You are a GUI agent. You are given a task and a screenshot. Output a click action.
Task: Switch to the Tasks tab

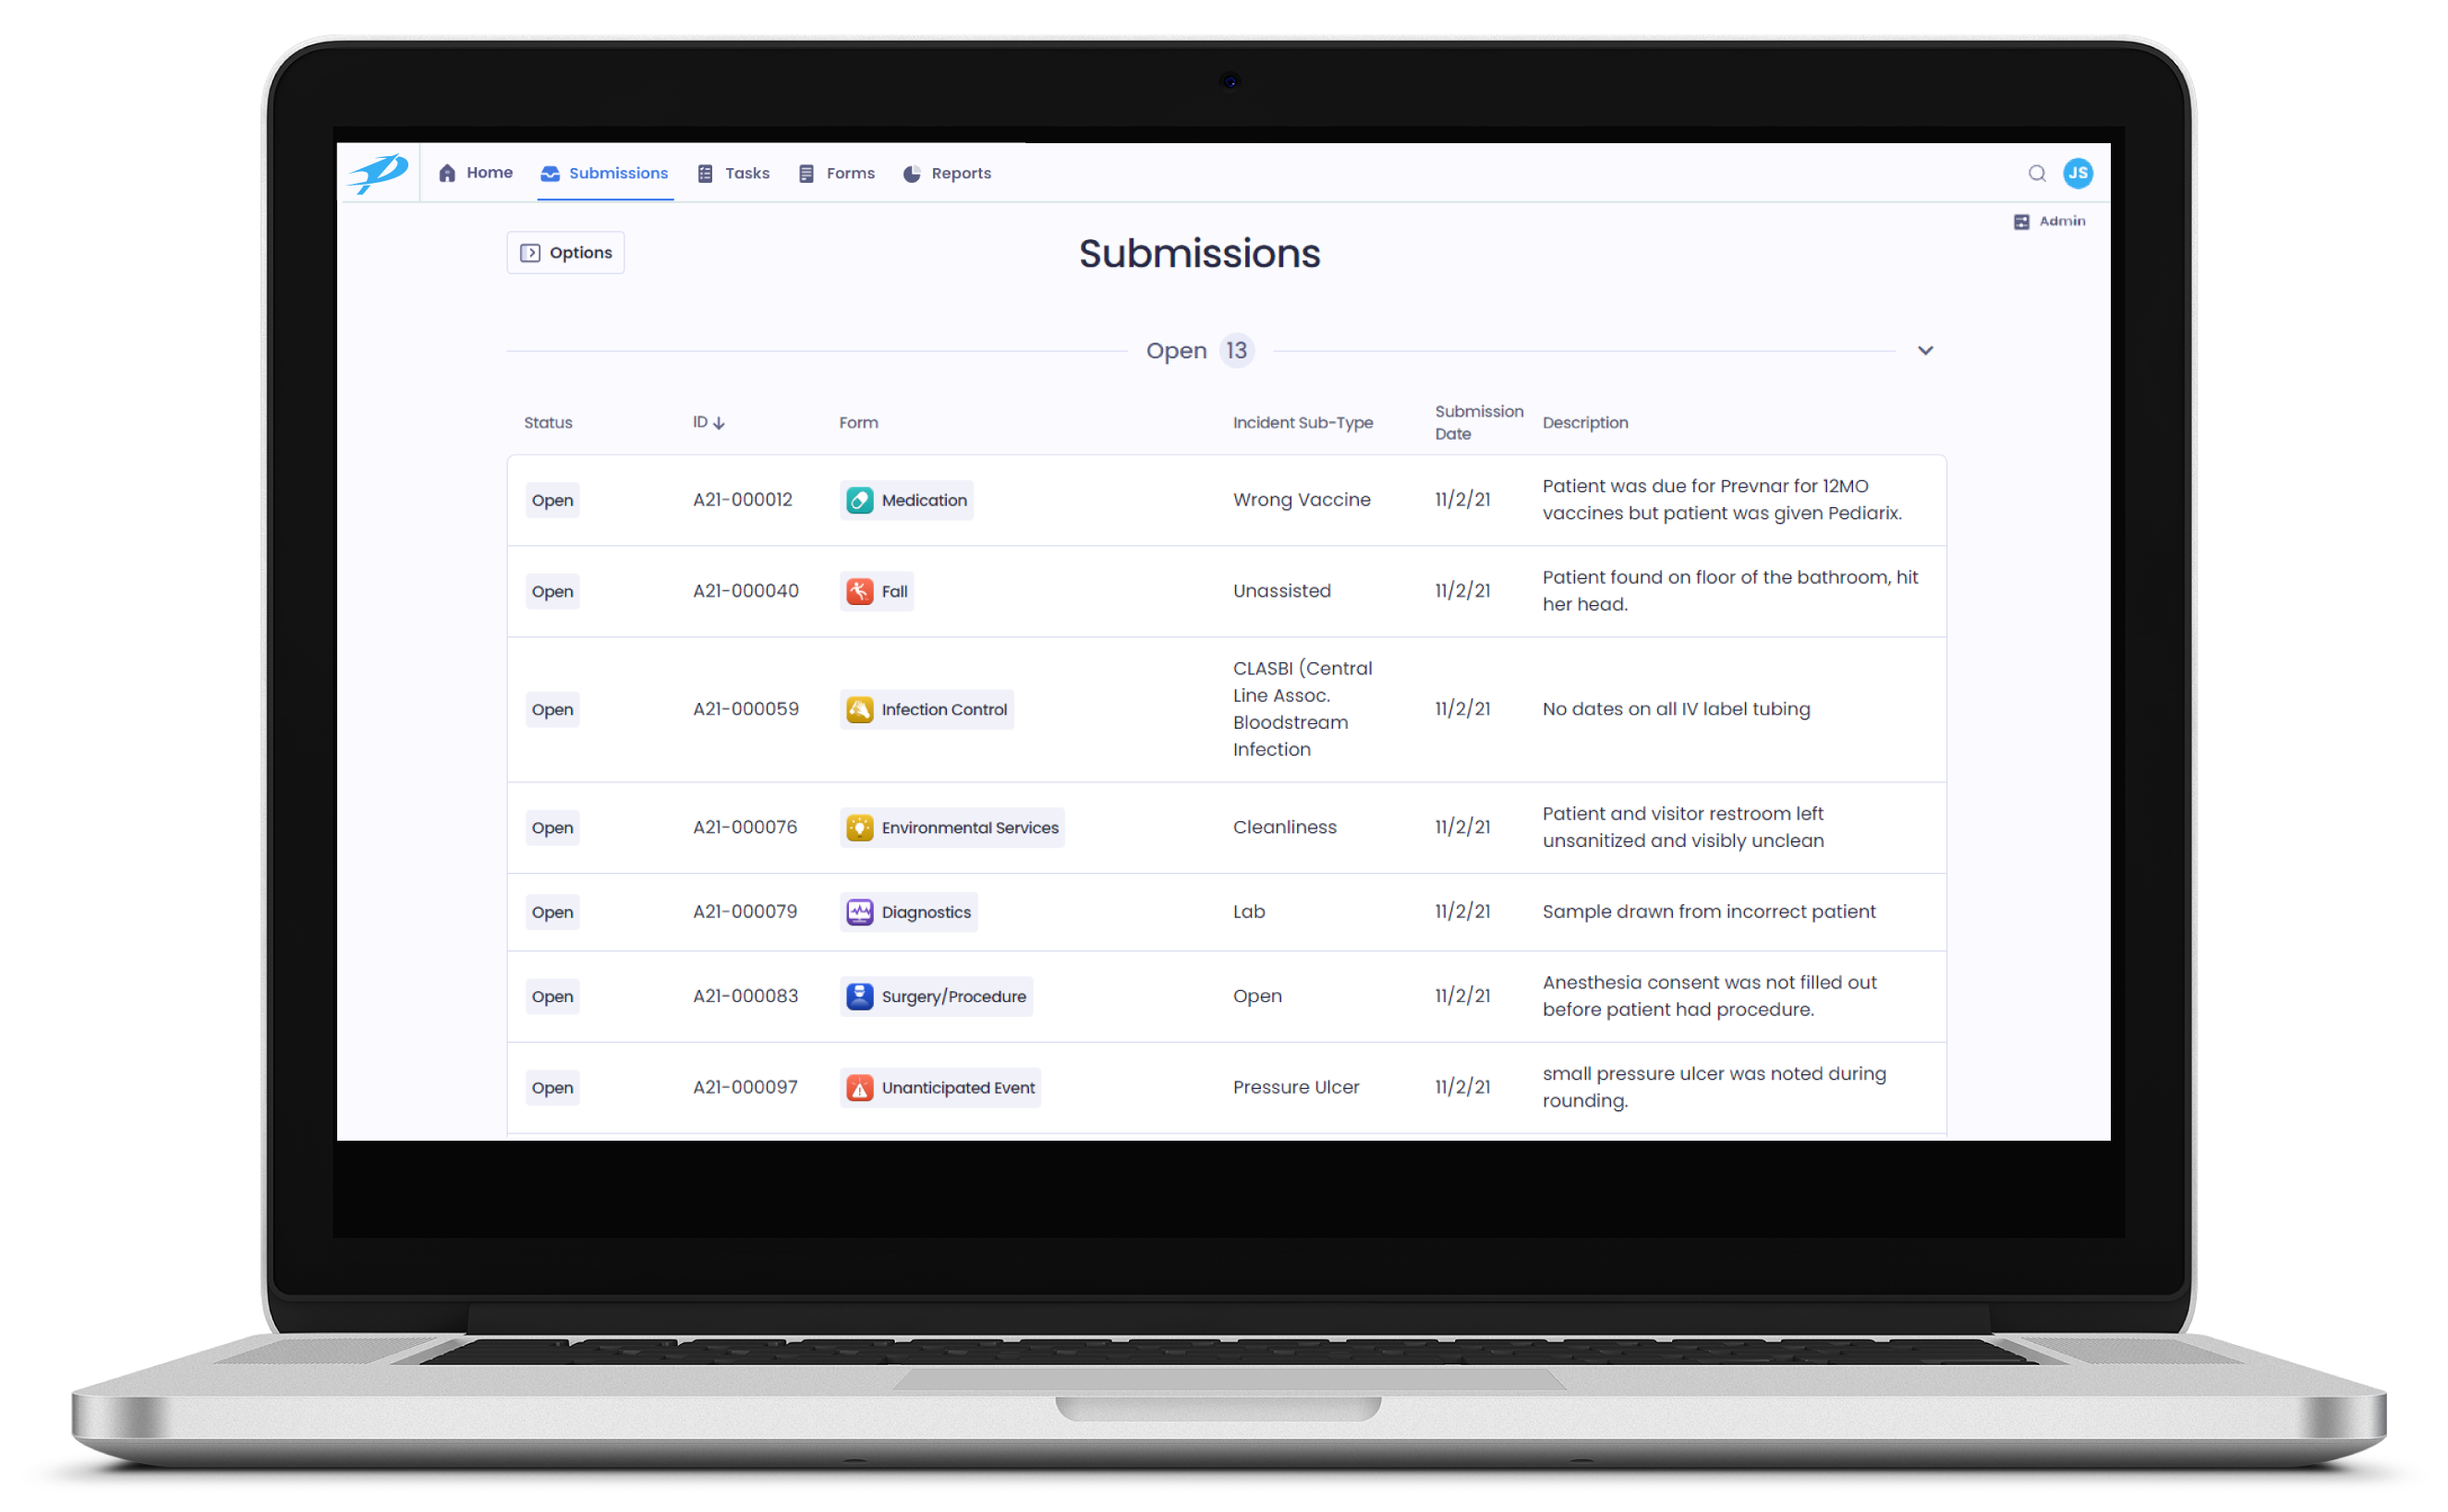(733, 173)
